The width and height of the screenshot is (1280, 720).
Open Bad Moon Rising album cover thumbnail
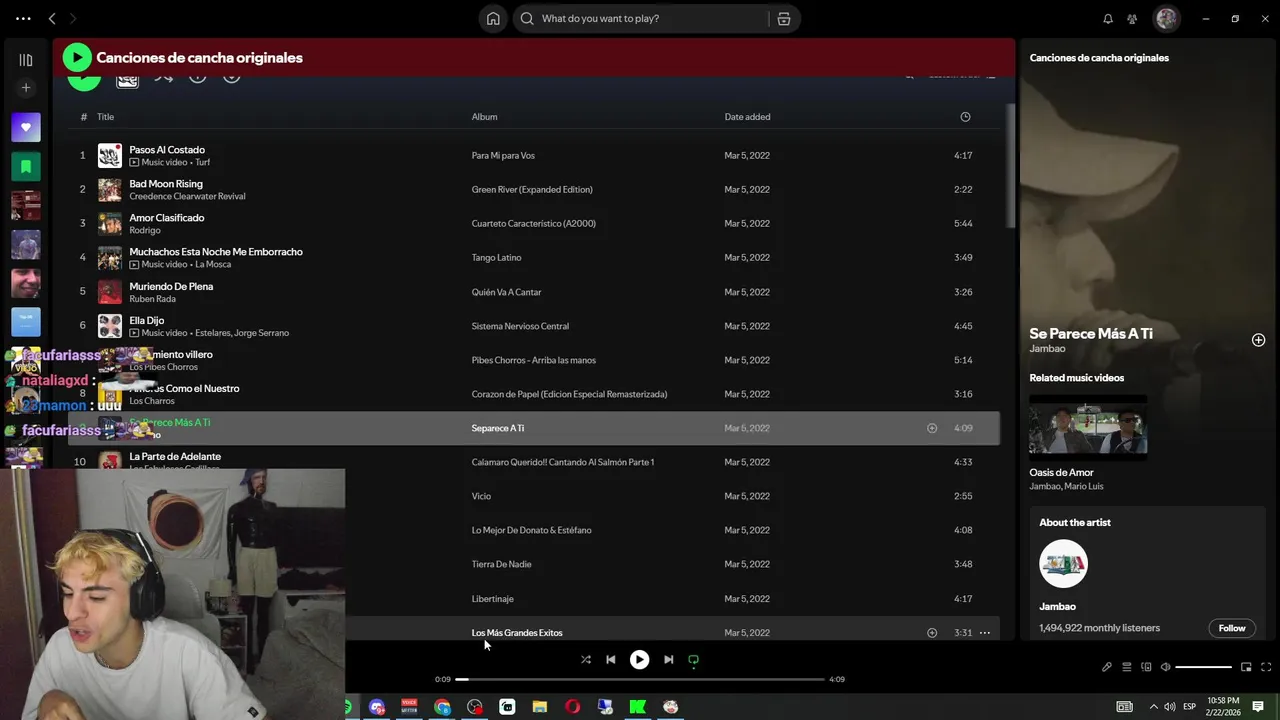[x=110, y=190]
